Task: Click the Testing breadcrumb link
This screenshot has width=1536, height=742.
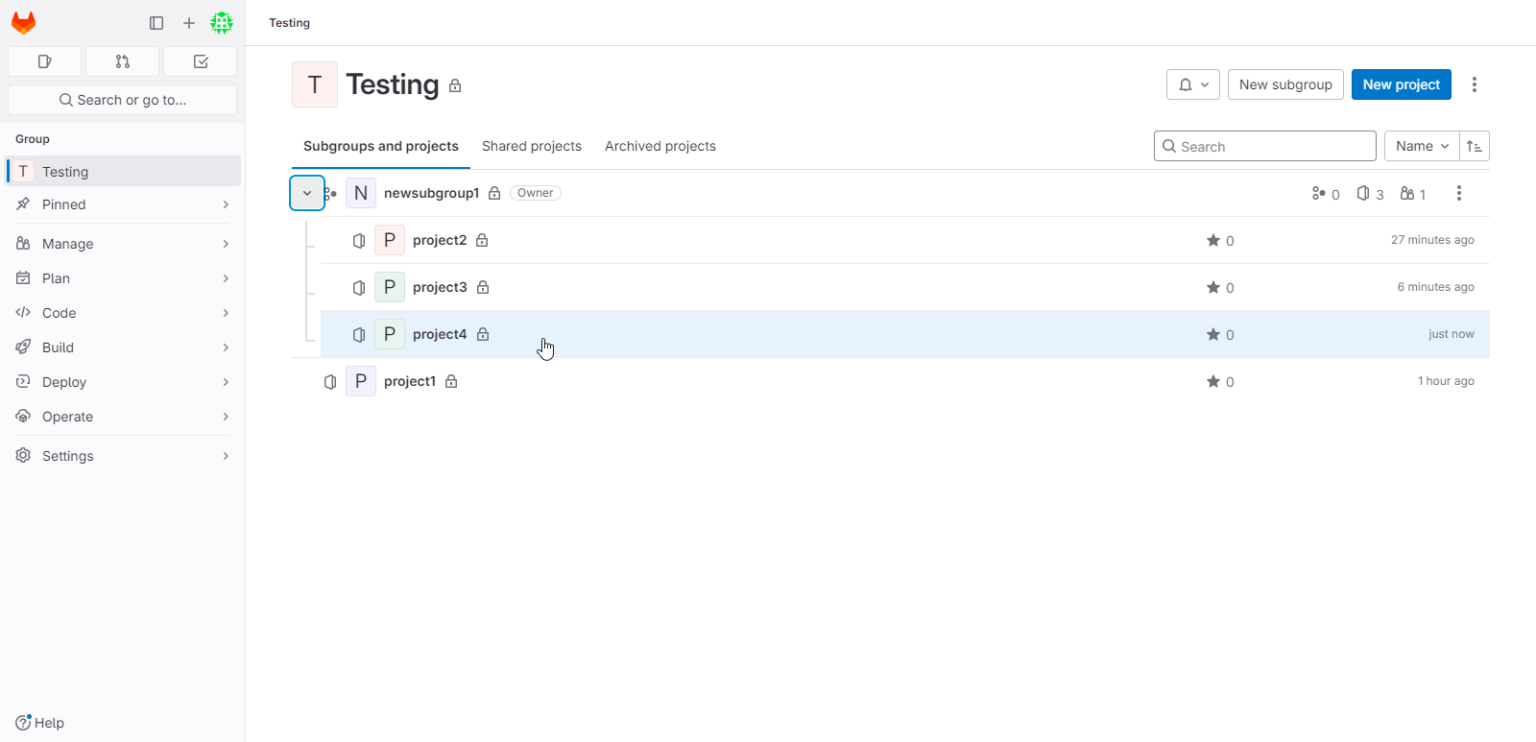Action: point(289,23)
